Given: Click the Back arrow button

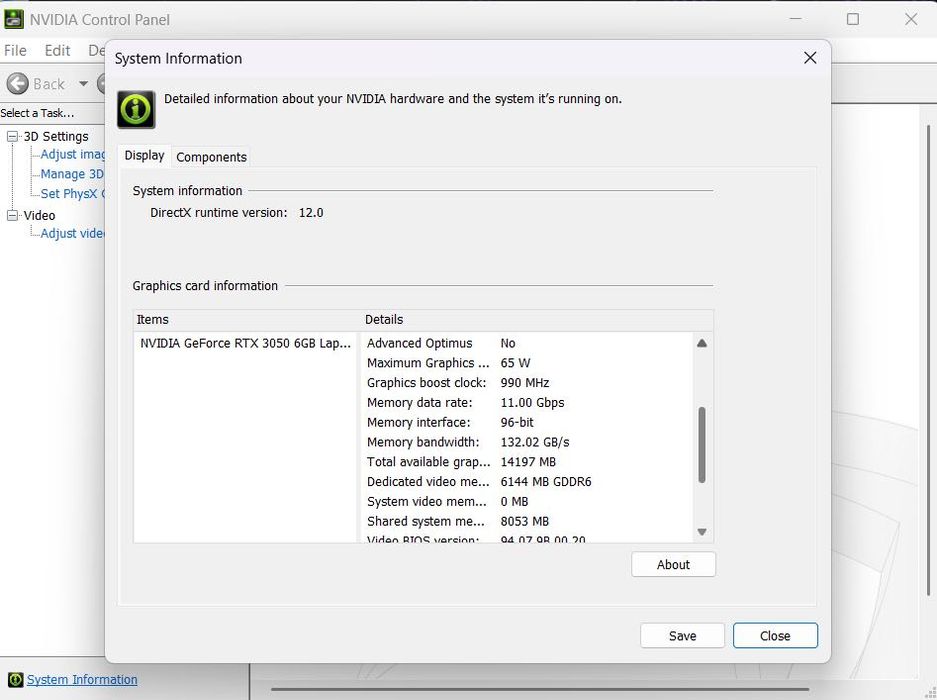Looking at the screenshot, I should click(x=18, y=84).
